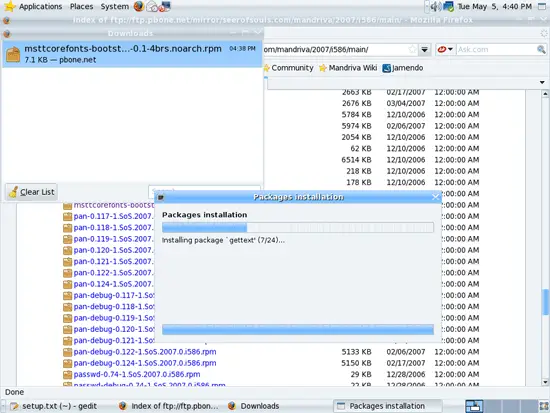Image resolution: width=550 pixels, height=413 pixels.
Task: Open the System menu
Action: pos(114,6)
